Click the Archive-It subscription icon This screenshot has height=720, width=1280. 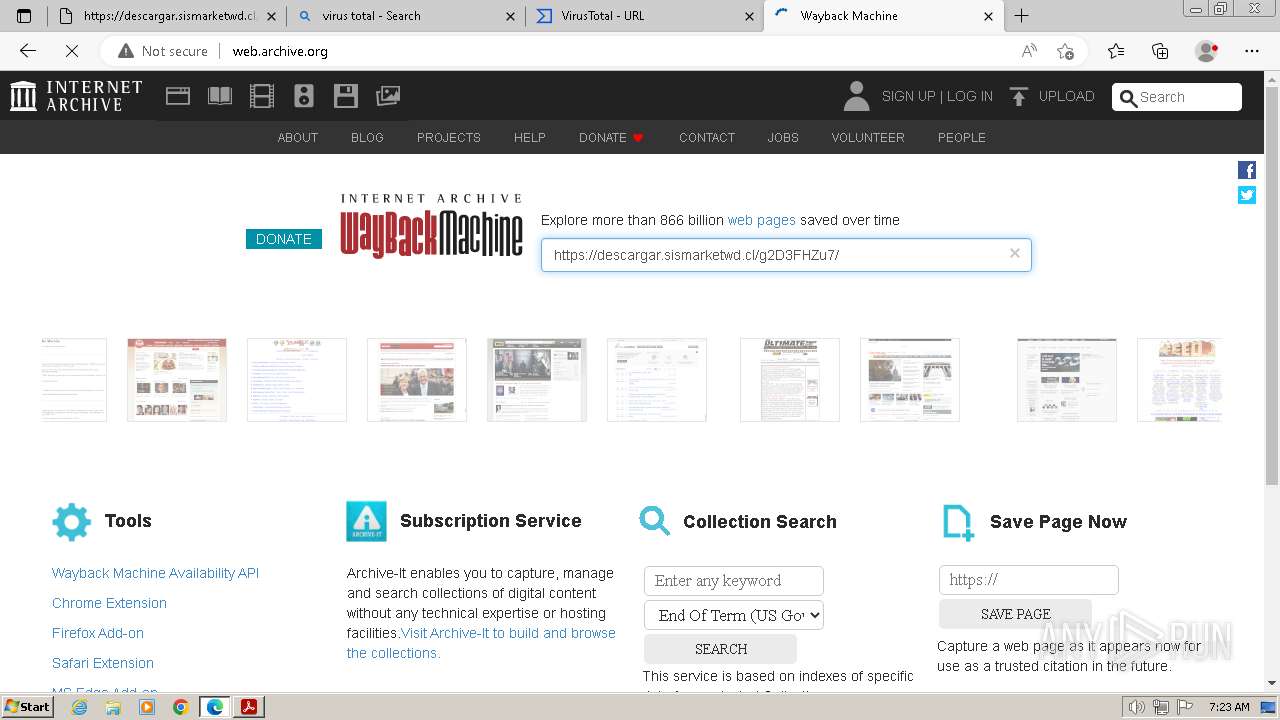coord(366,521)
